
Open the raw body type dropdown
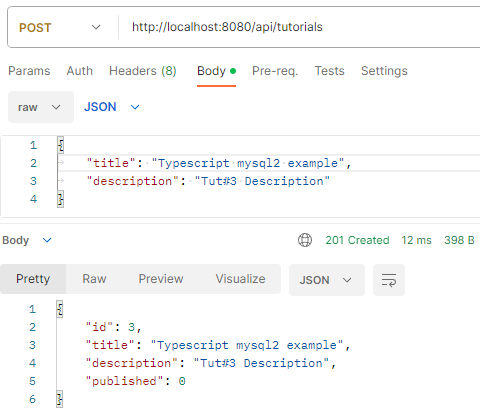click(41, 107)
